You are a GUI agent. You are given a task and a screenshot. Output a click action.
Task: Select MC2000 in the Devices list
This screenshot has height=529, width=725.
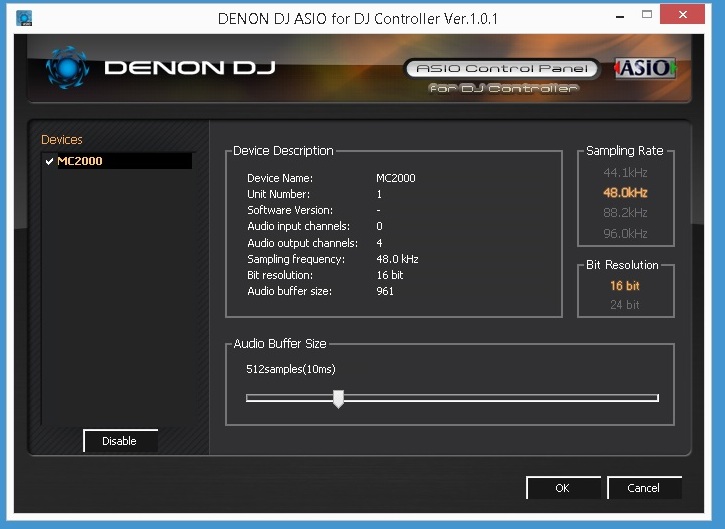click(80, 161)
